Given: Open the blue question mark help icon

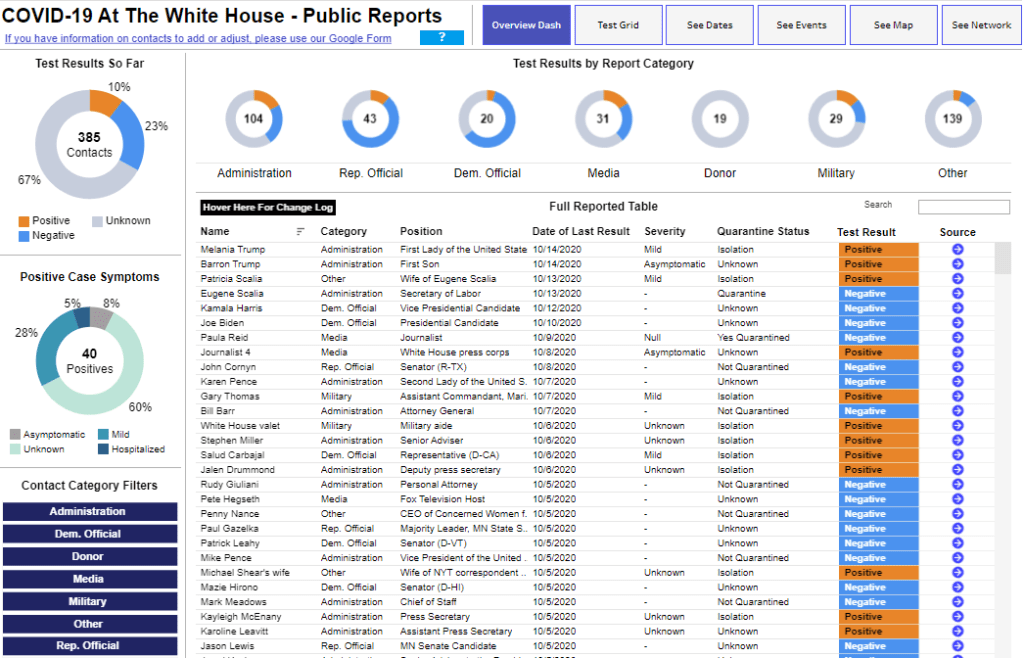Looking at the screenshot, I should (441, 37).
